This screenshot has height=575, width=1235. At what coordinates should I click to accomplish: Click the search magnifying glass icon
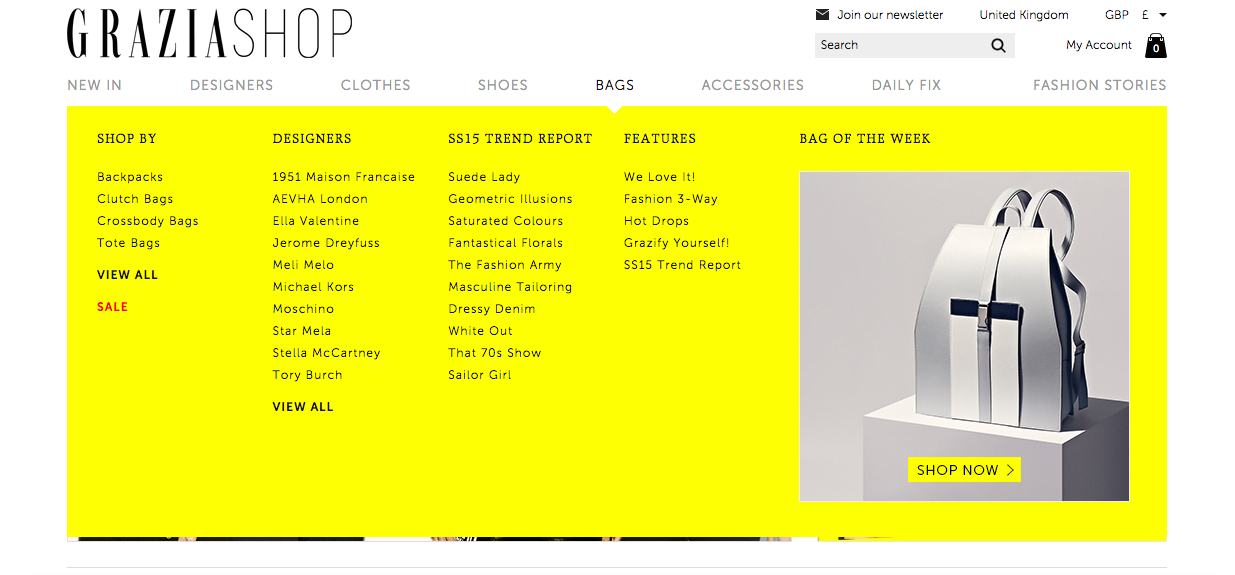[x=998, y=45]
